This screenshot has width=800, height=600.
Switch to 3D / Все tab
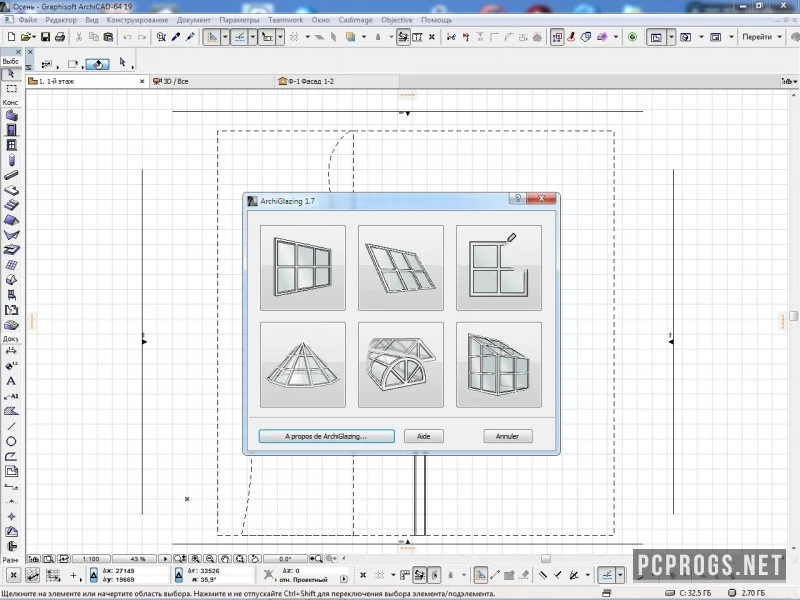coord(212,81)
